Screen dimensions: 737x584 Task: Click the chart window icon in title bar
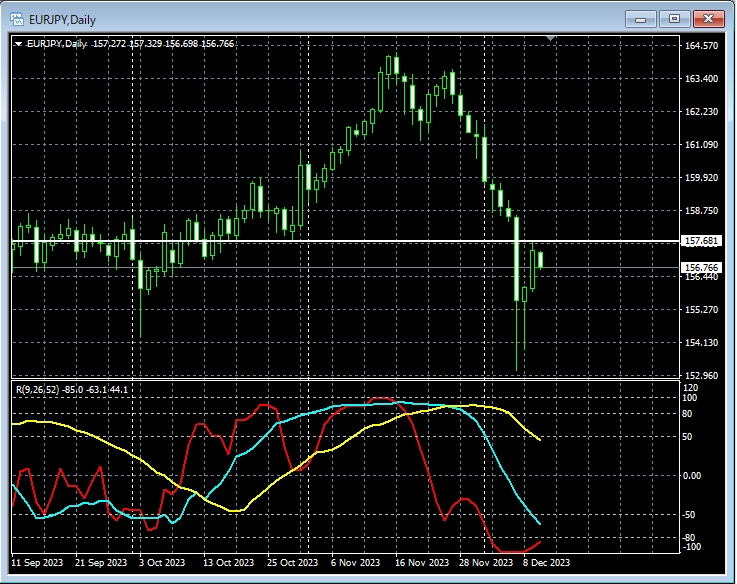click(16, 18)
